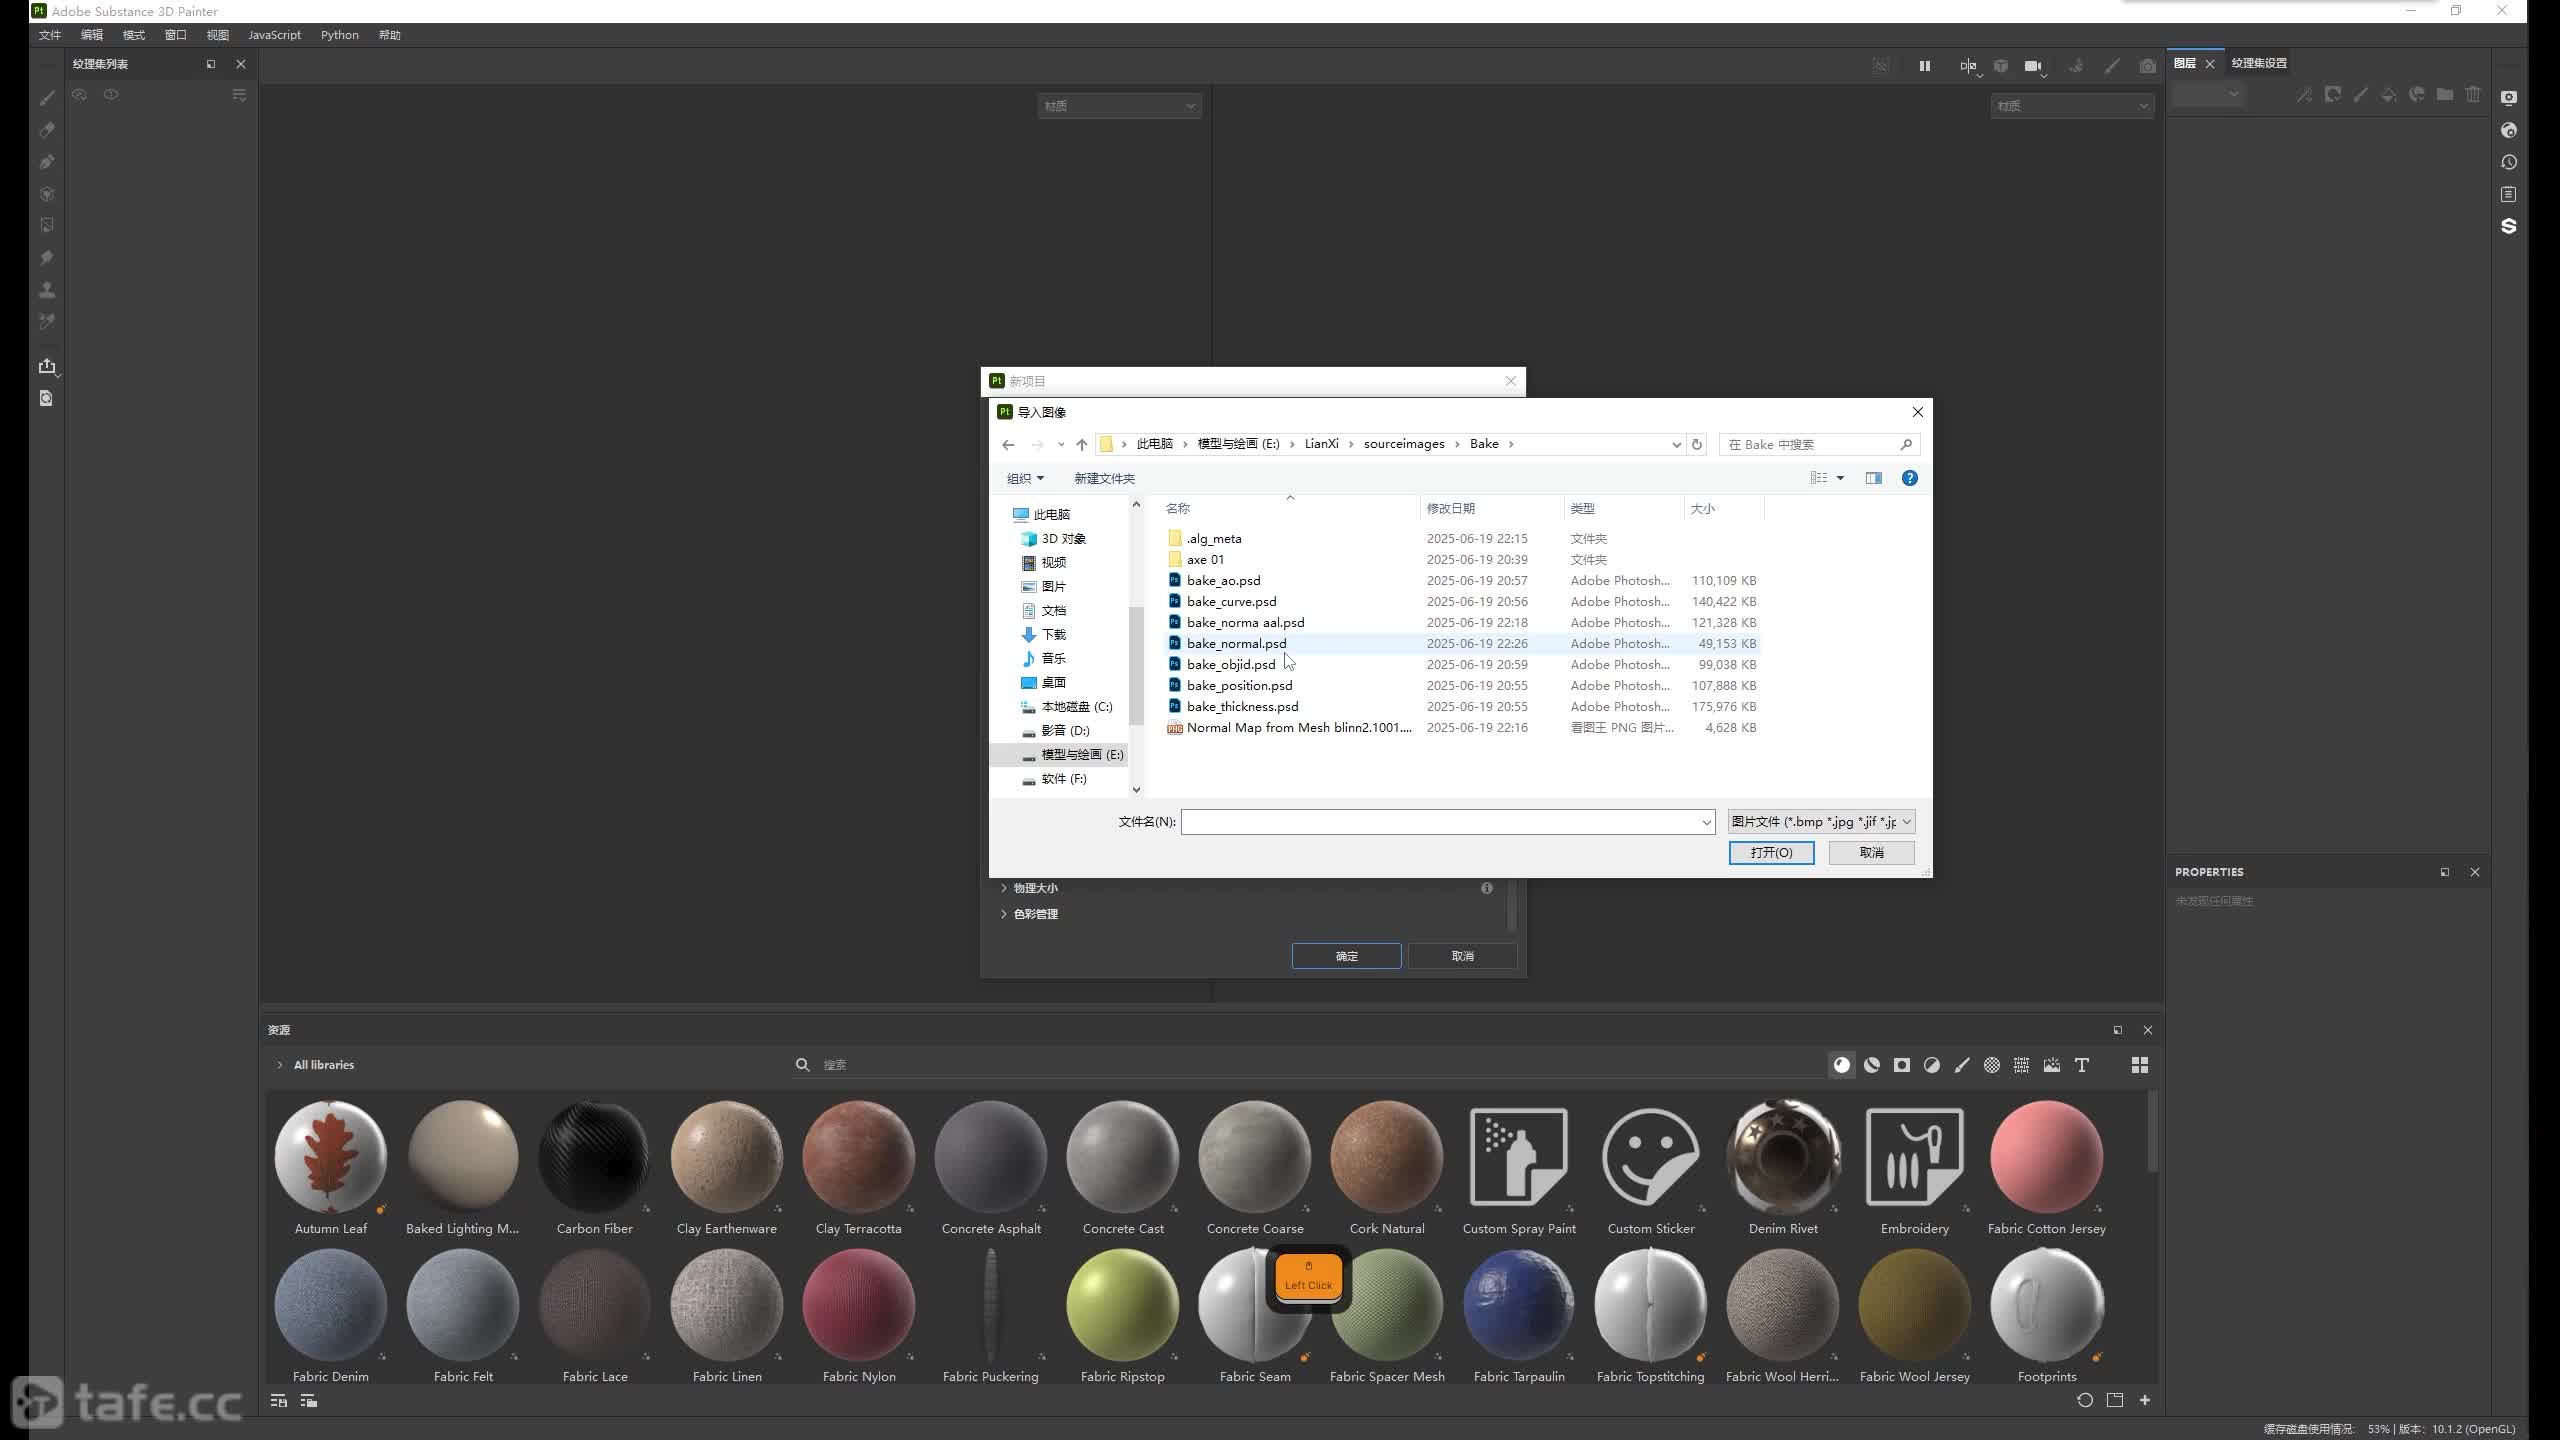Image resolution: width=2560 pixels, height=1440 pixels.
Task: Open Display settings icon on right dock
Action: 2509,98
